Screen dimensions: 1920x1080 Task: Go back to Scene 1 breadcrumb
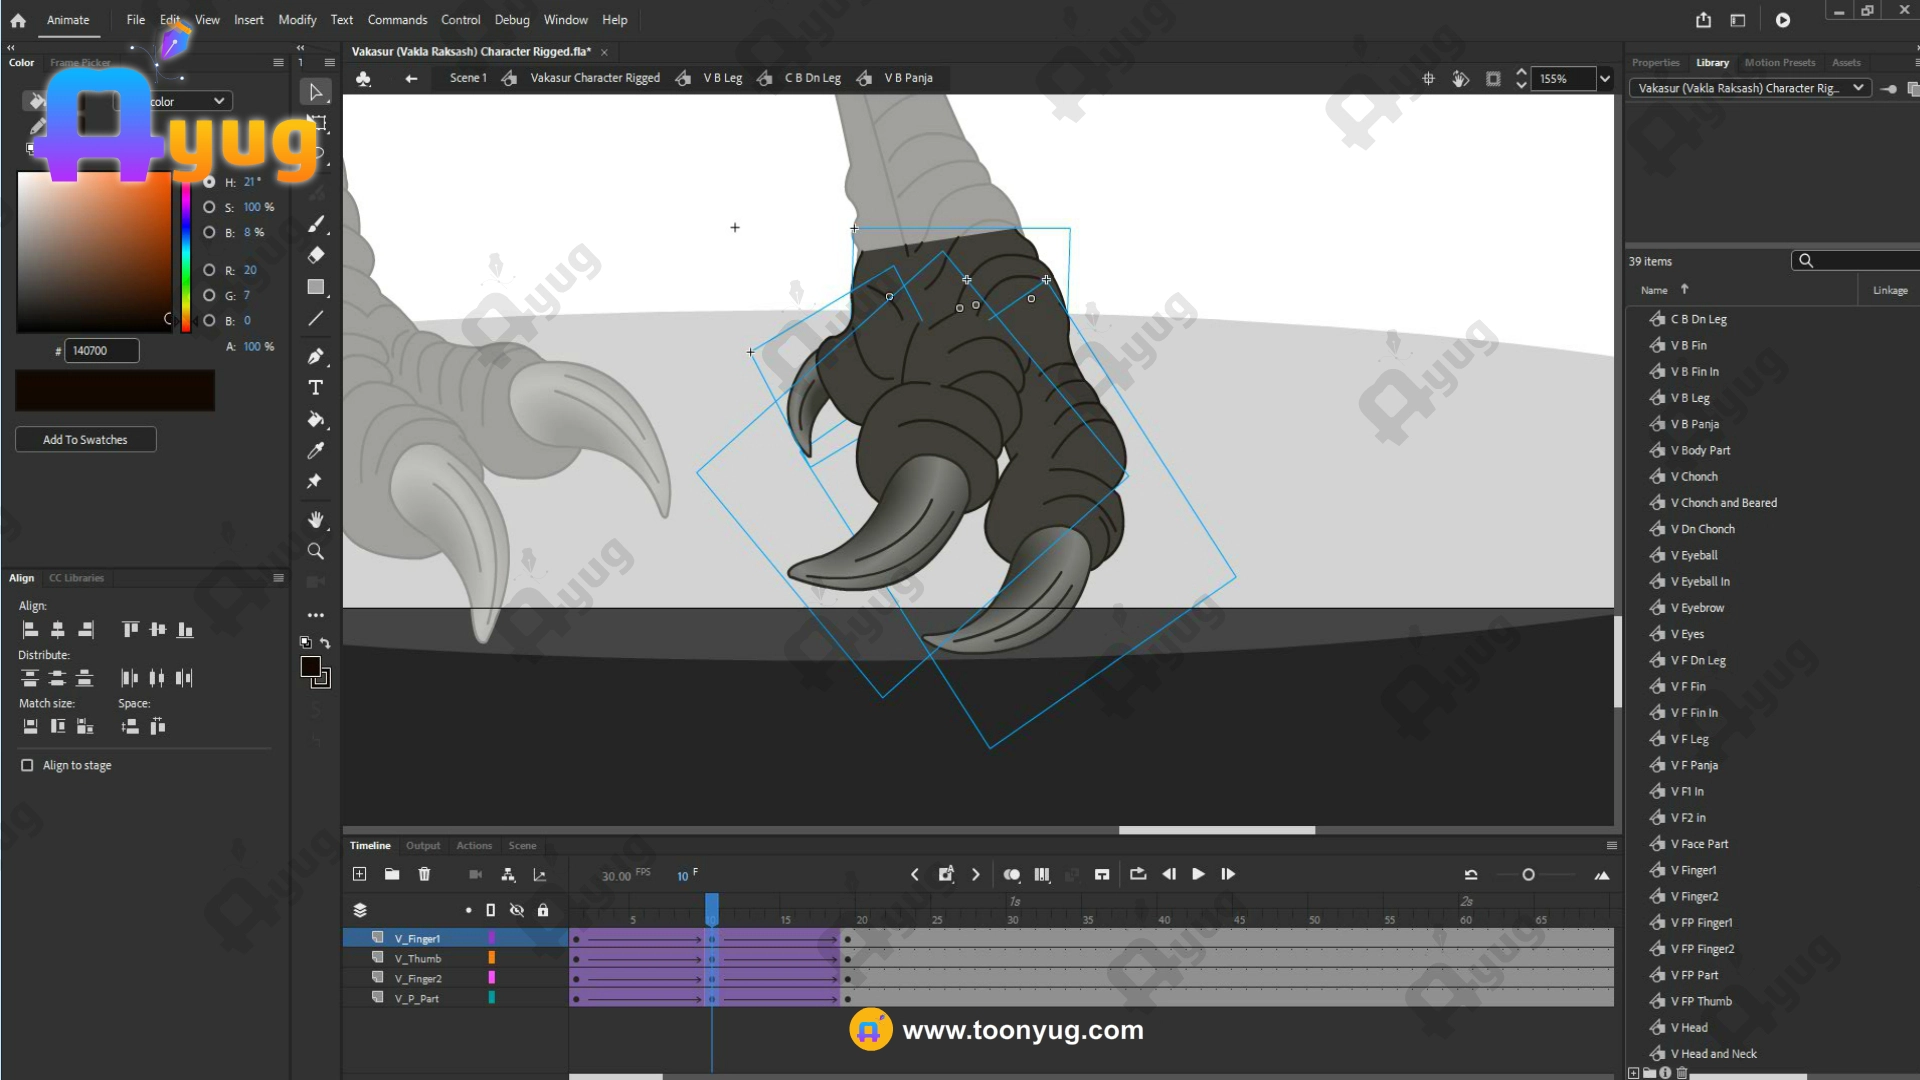tap(467, 78)
